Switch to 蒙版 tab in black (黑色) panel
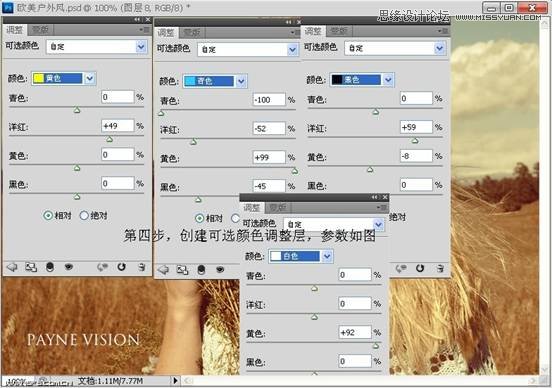Image resolution: width=552 pixels, height=388 pixels. tap(339, 31)
